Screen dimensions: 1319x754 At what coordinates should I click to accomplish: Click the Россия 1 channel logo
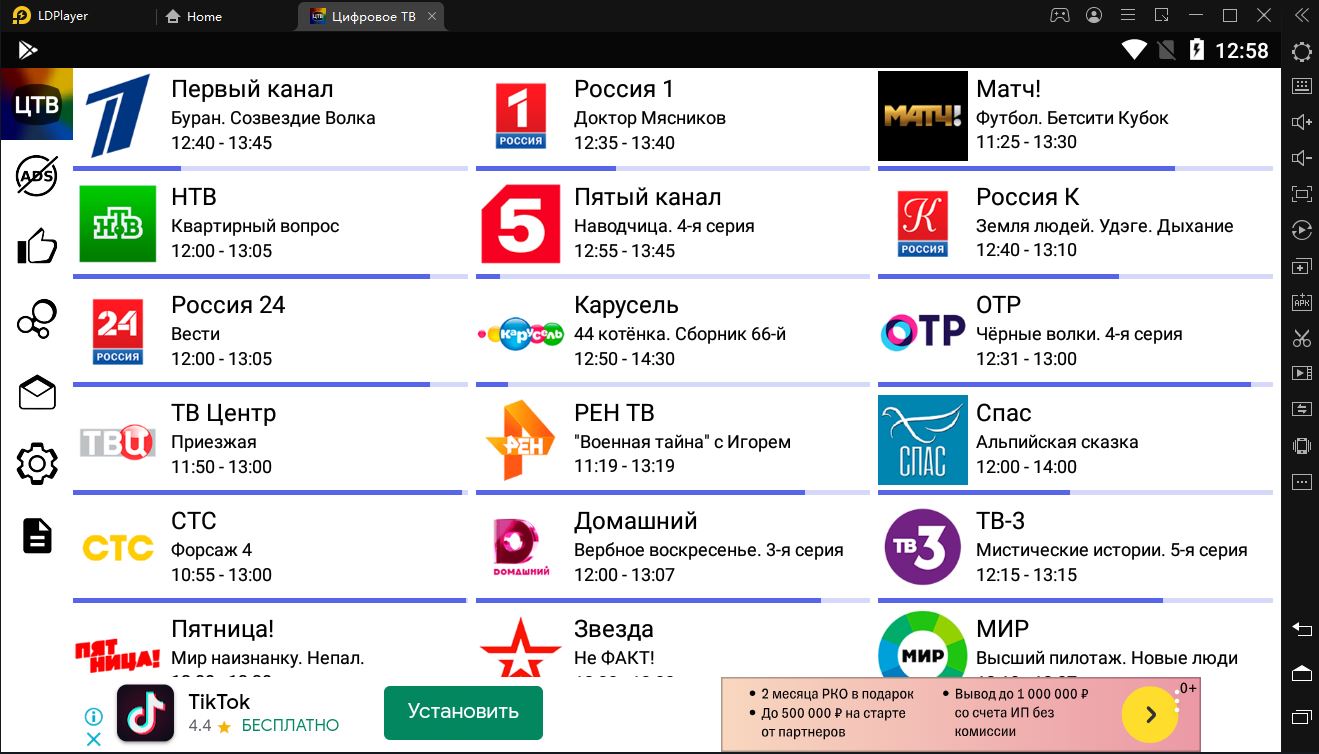coord(520,116)
